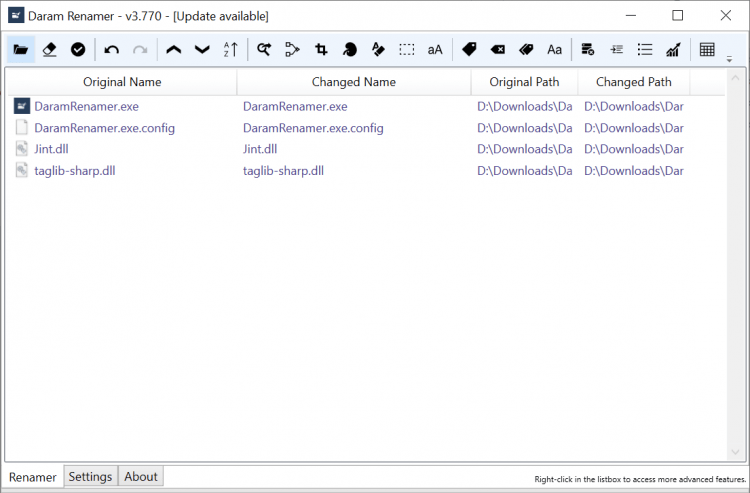Select Jint.dll in Original Name column

tap(51, 149)
